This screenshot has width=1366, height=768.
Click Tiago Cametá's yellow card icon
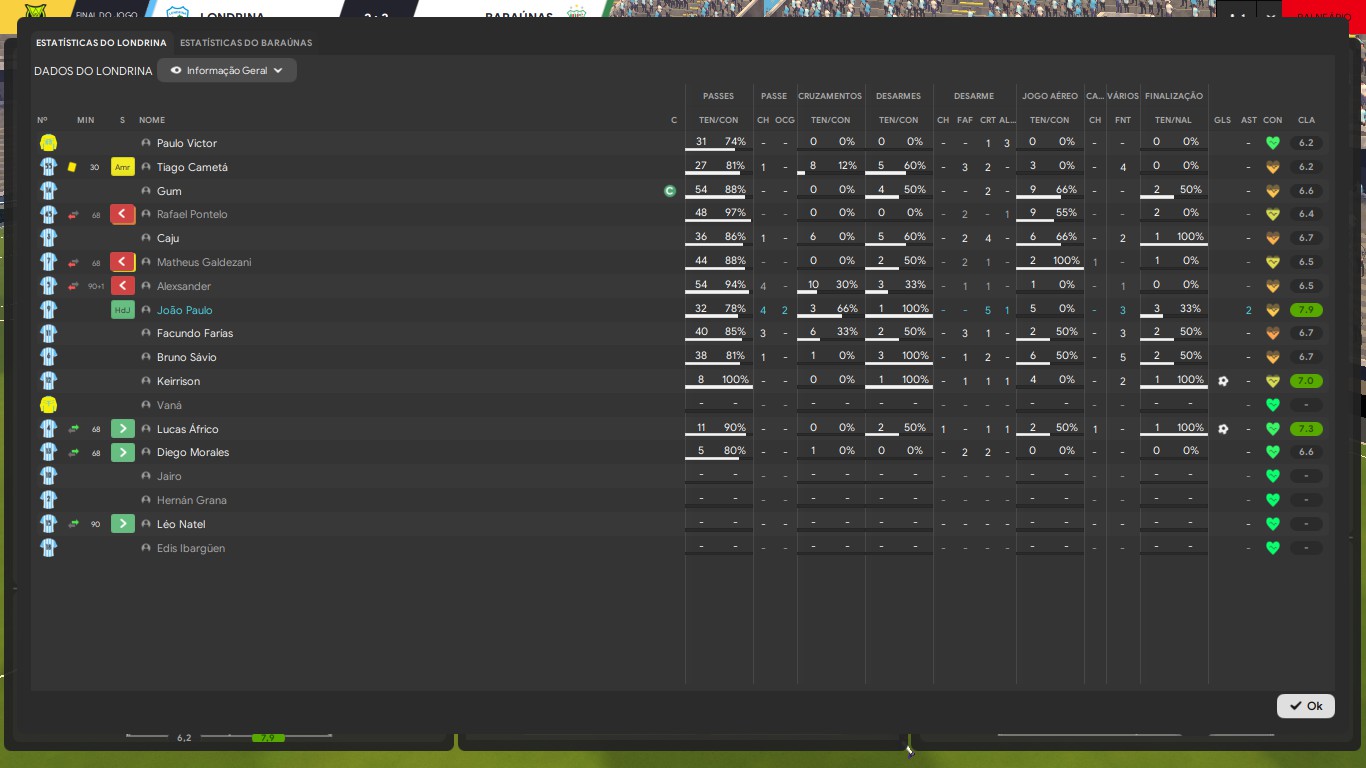[72, 167]
